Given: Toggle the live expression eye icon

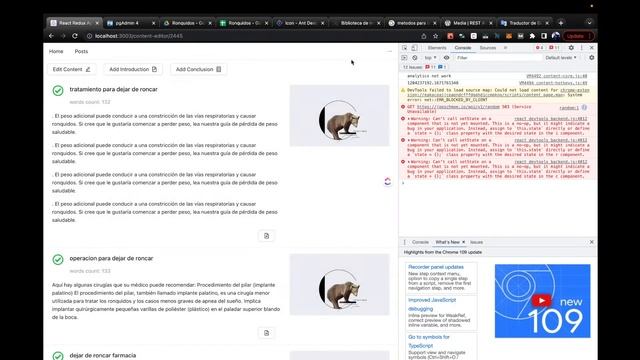Looking at the screenshot, I should point(447,58).
